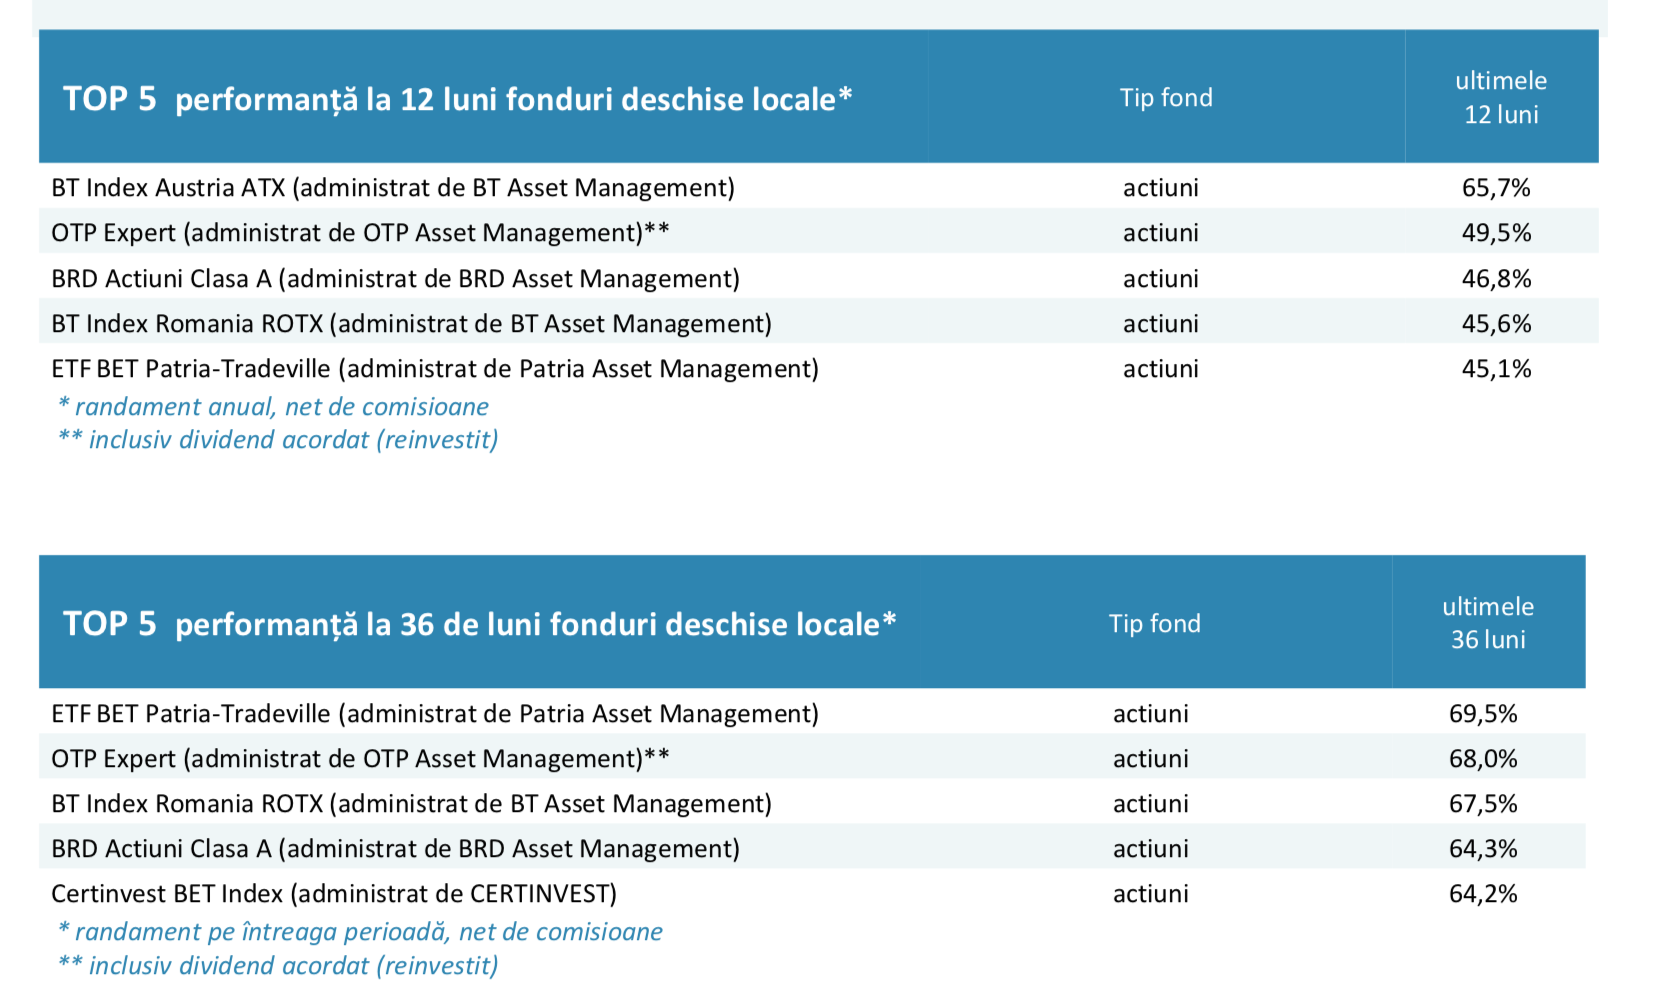Click the 67,5% performance value
Image resolution: width=1660 pixels, height=1004 pixels.
tap(1483, 804)
